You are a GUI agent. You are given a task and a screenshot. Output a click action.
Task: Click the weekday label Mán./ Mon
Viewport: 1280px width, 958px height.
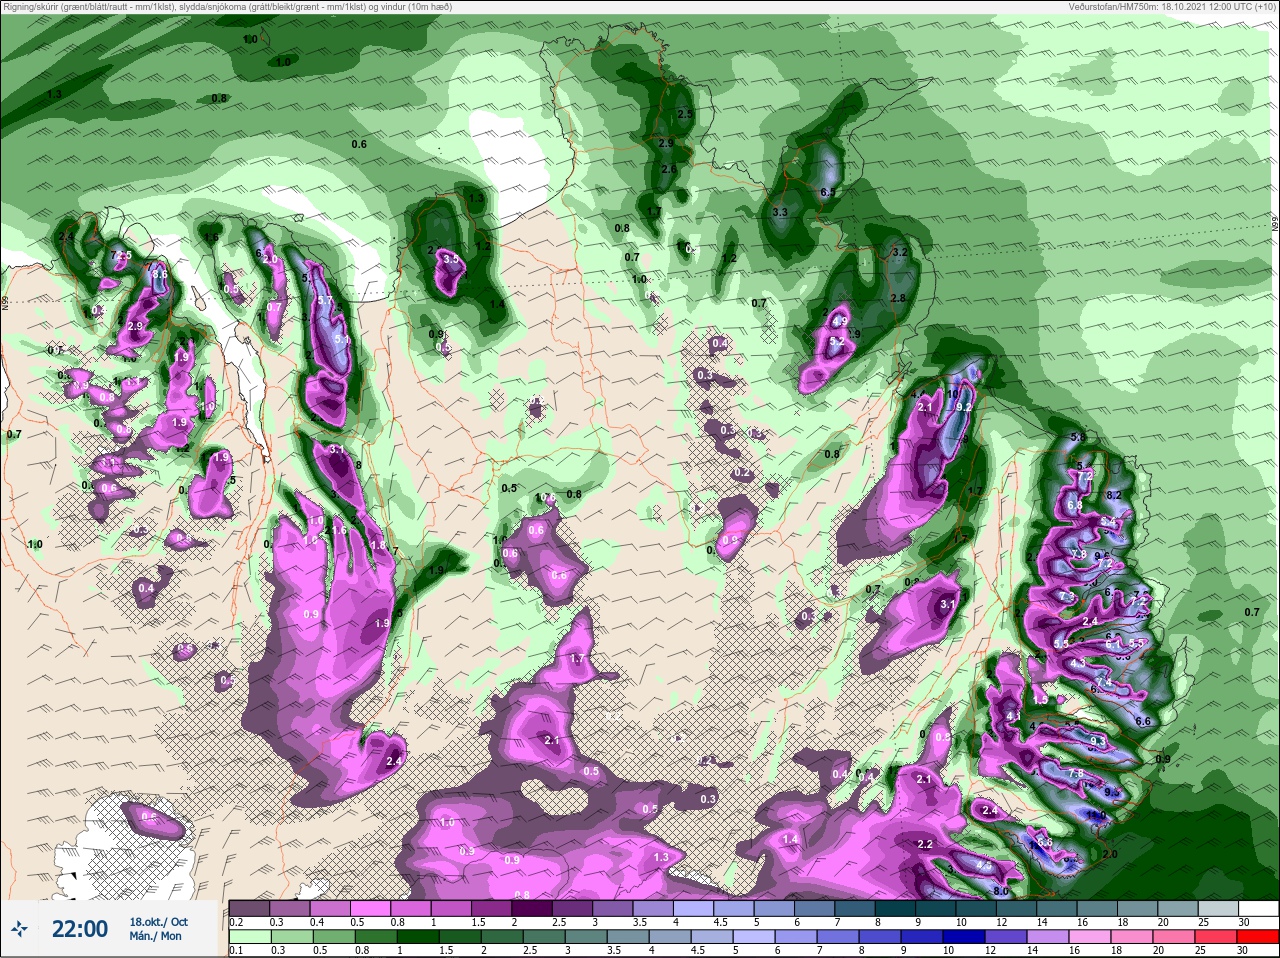pos(155,936)
